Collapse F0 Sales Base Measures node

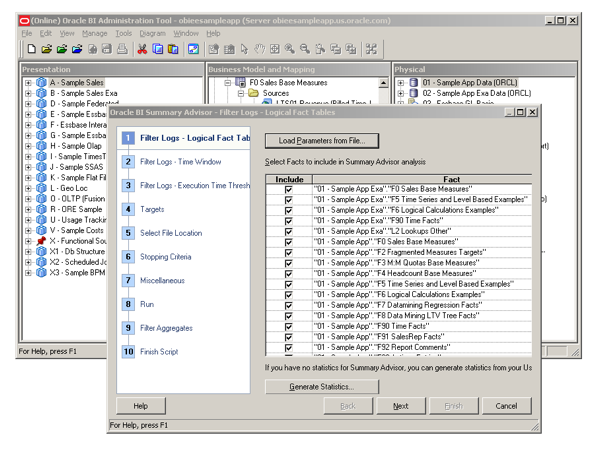(x=228, y=82)
